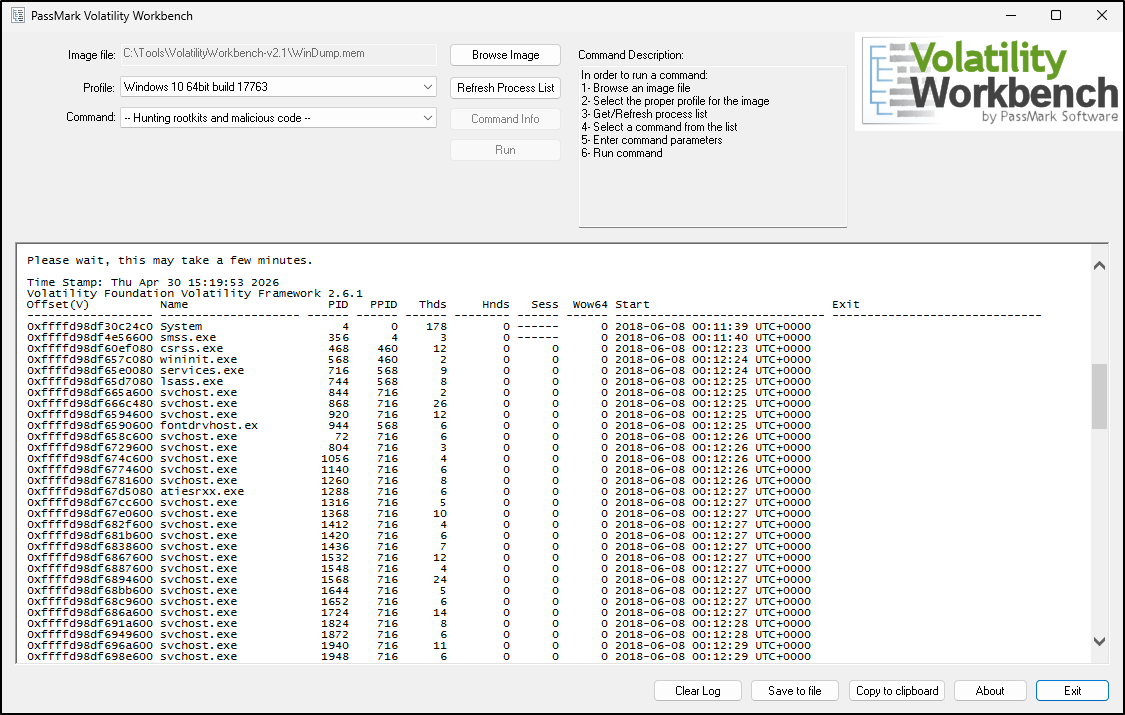Click the Time Stamp line in log
This screenshot has width=1125, height=715.
click(x=153, y=283)
